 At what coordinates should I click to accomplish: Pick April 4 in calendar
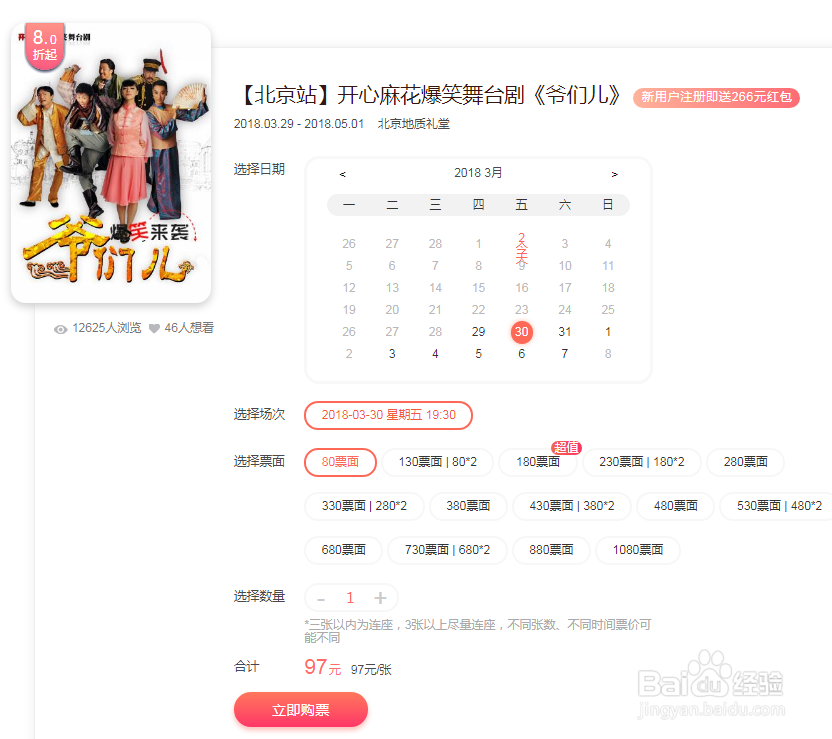point(435,353)
